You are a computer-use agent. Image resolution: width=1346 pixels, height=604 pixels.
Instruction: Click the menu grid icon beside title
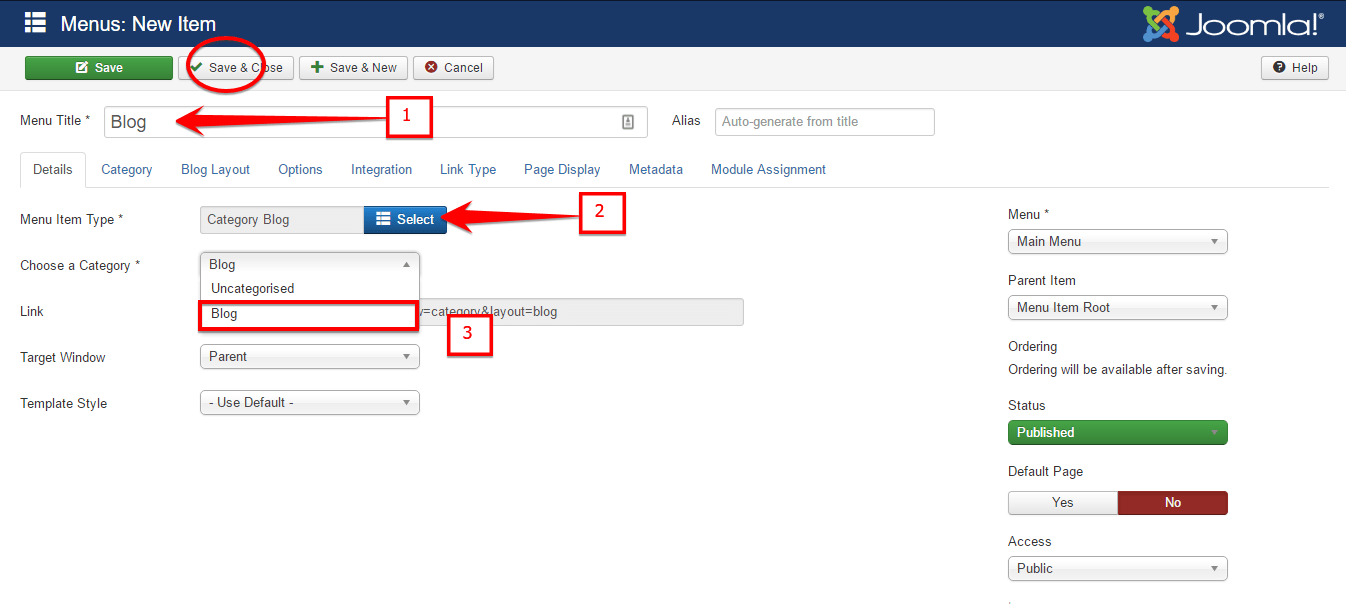click(35, 23)
